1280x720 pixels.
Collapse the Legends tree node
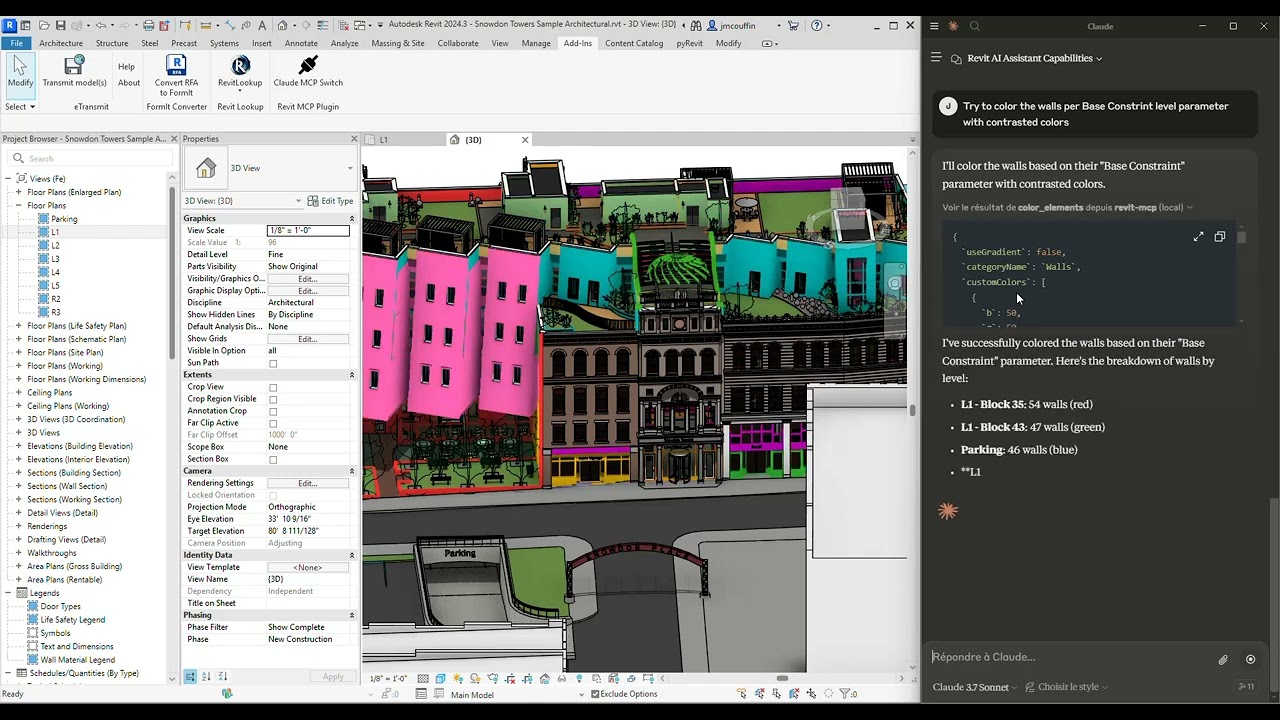8,593
